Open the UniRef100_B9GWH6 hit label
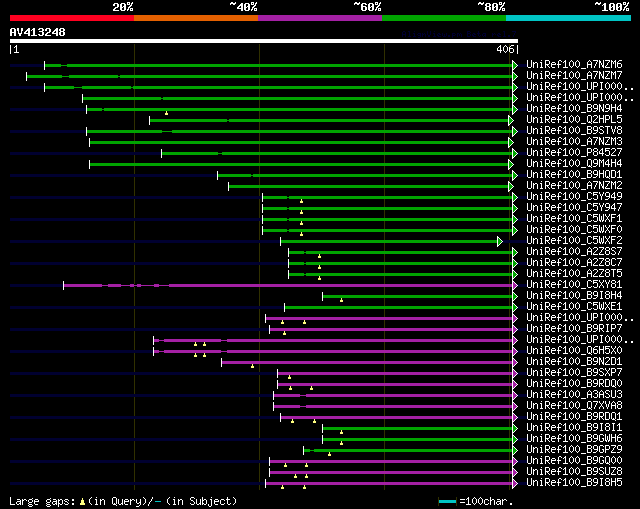Image resolution: width=640 pixels, height=509 pixels. point(574,439)
